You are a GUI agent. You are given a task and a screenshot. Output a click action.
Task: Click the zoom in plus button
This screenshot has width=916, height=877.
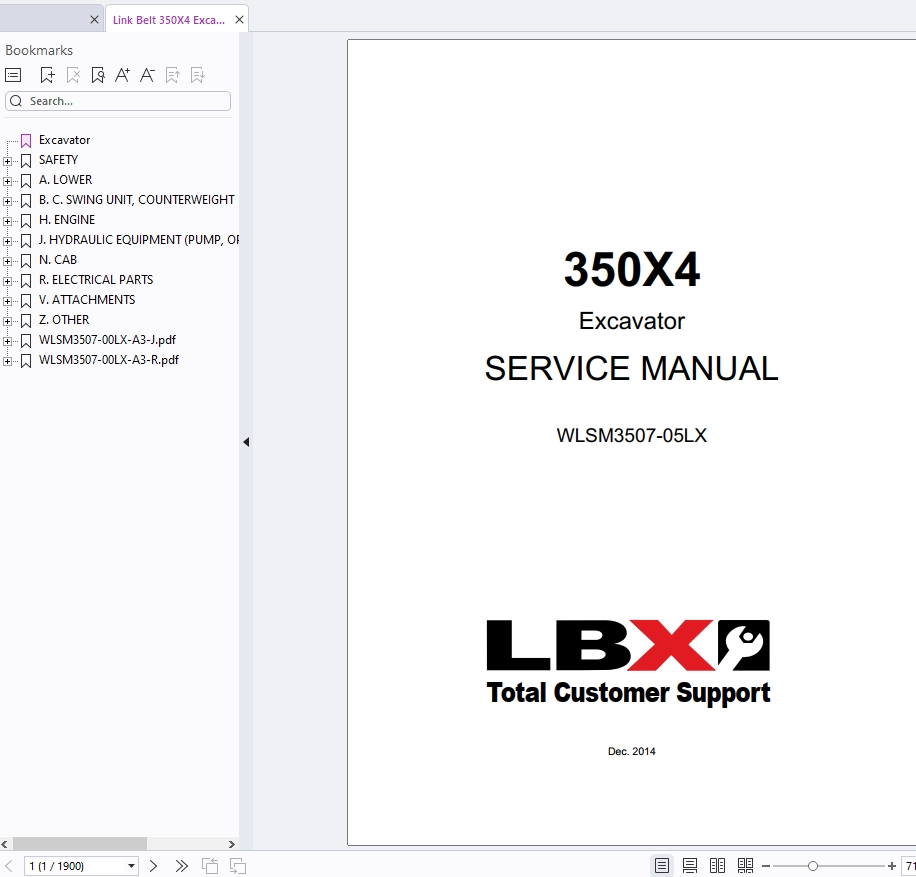[891, 866]
